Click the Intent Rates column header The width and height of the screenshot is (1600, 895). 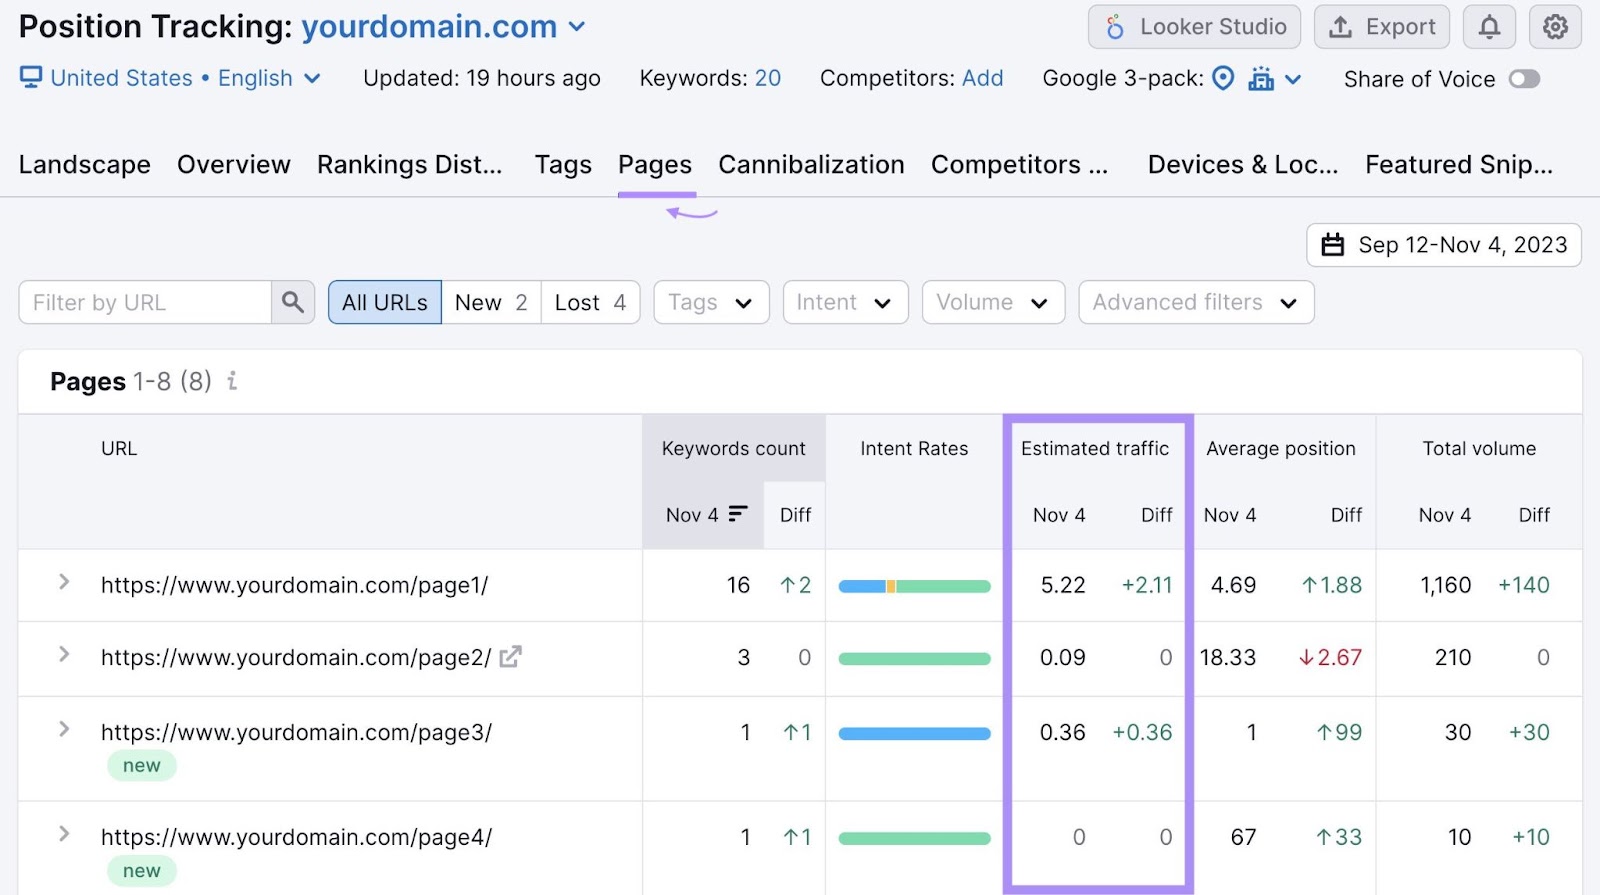tap(914, 449)
